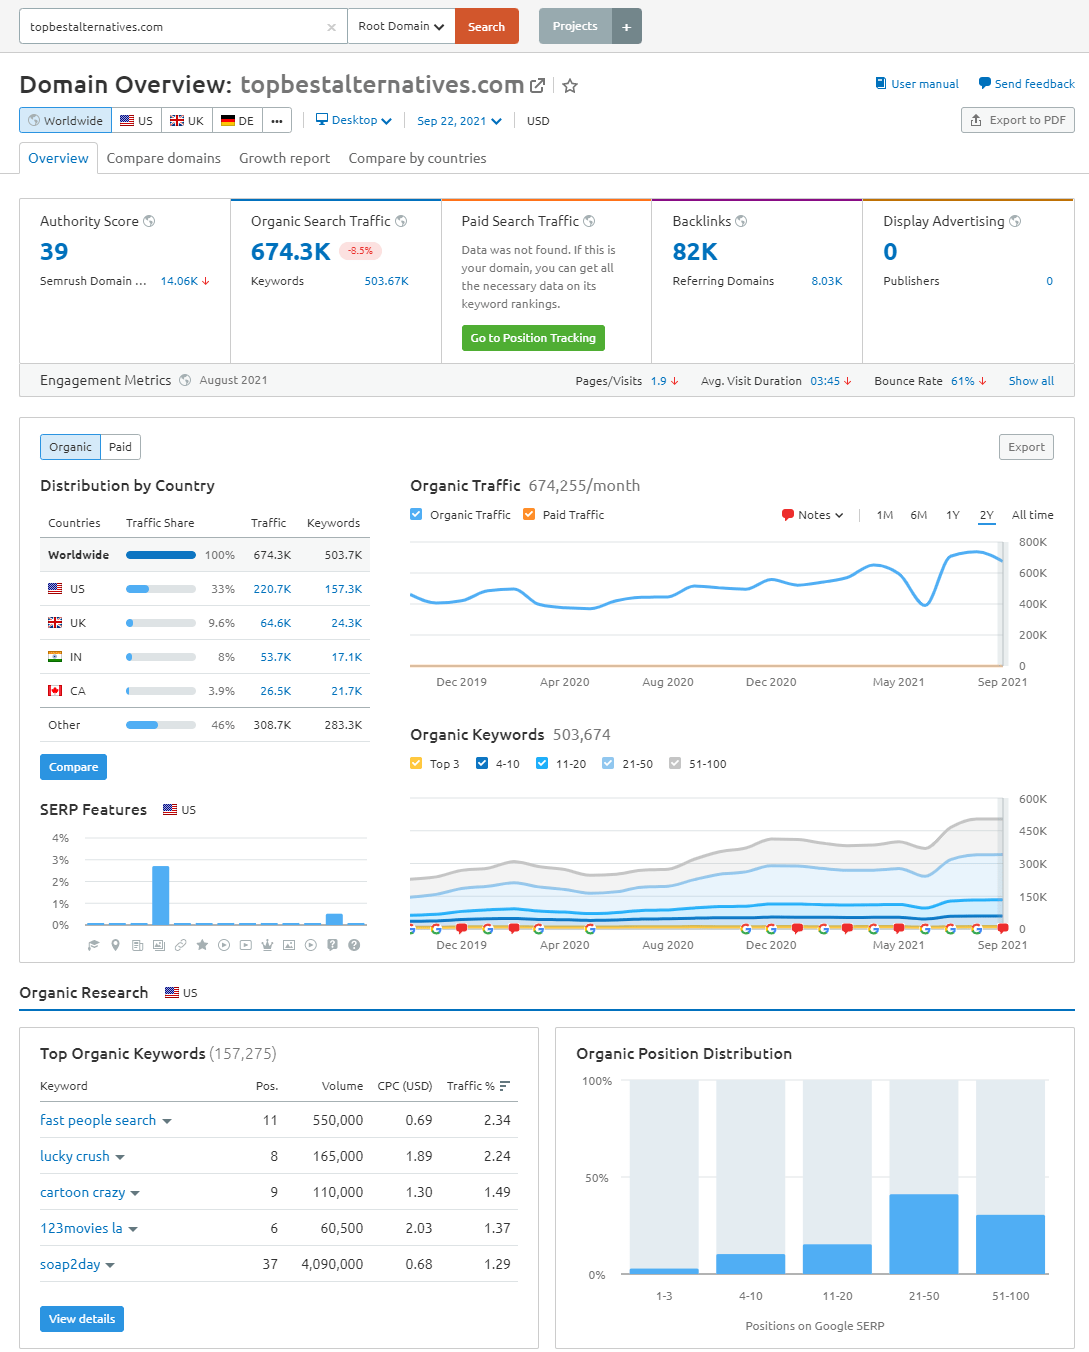Toggle Organic Traffic checkbox on chart
This screenshot has height=1352, width=1089.
(416, 515)
